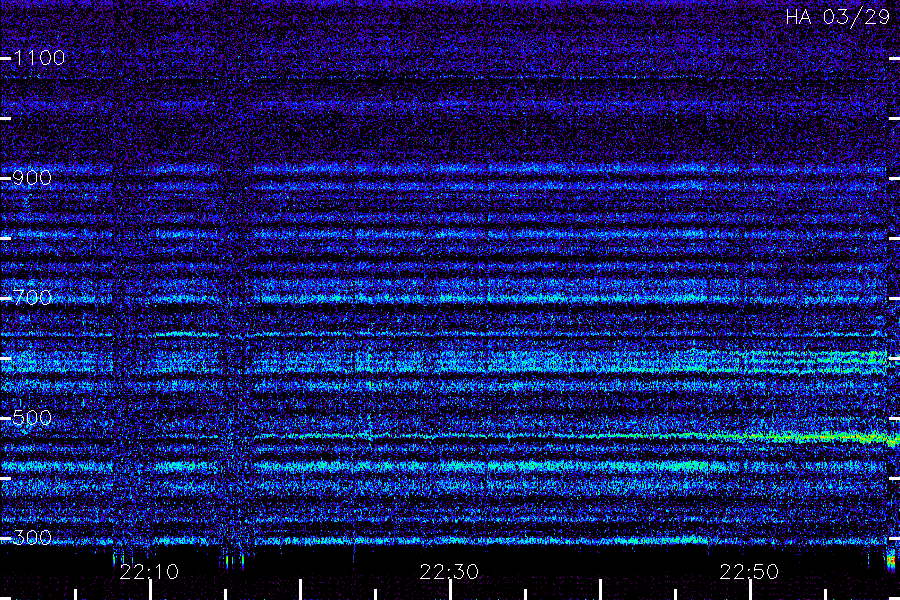
Task: Click the tall tick mark under 22:30
Action: click(451, 590)
